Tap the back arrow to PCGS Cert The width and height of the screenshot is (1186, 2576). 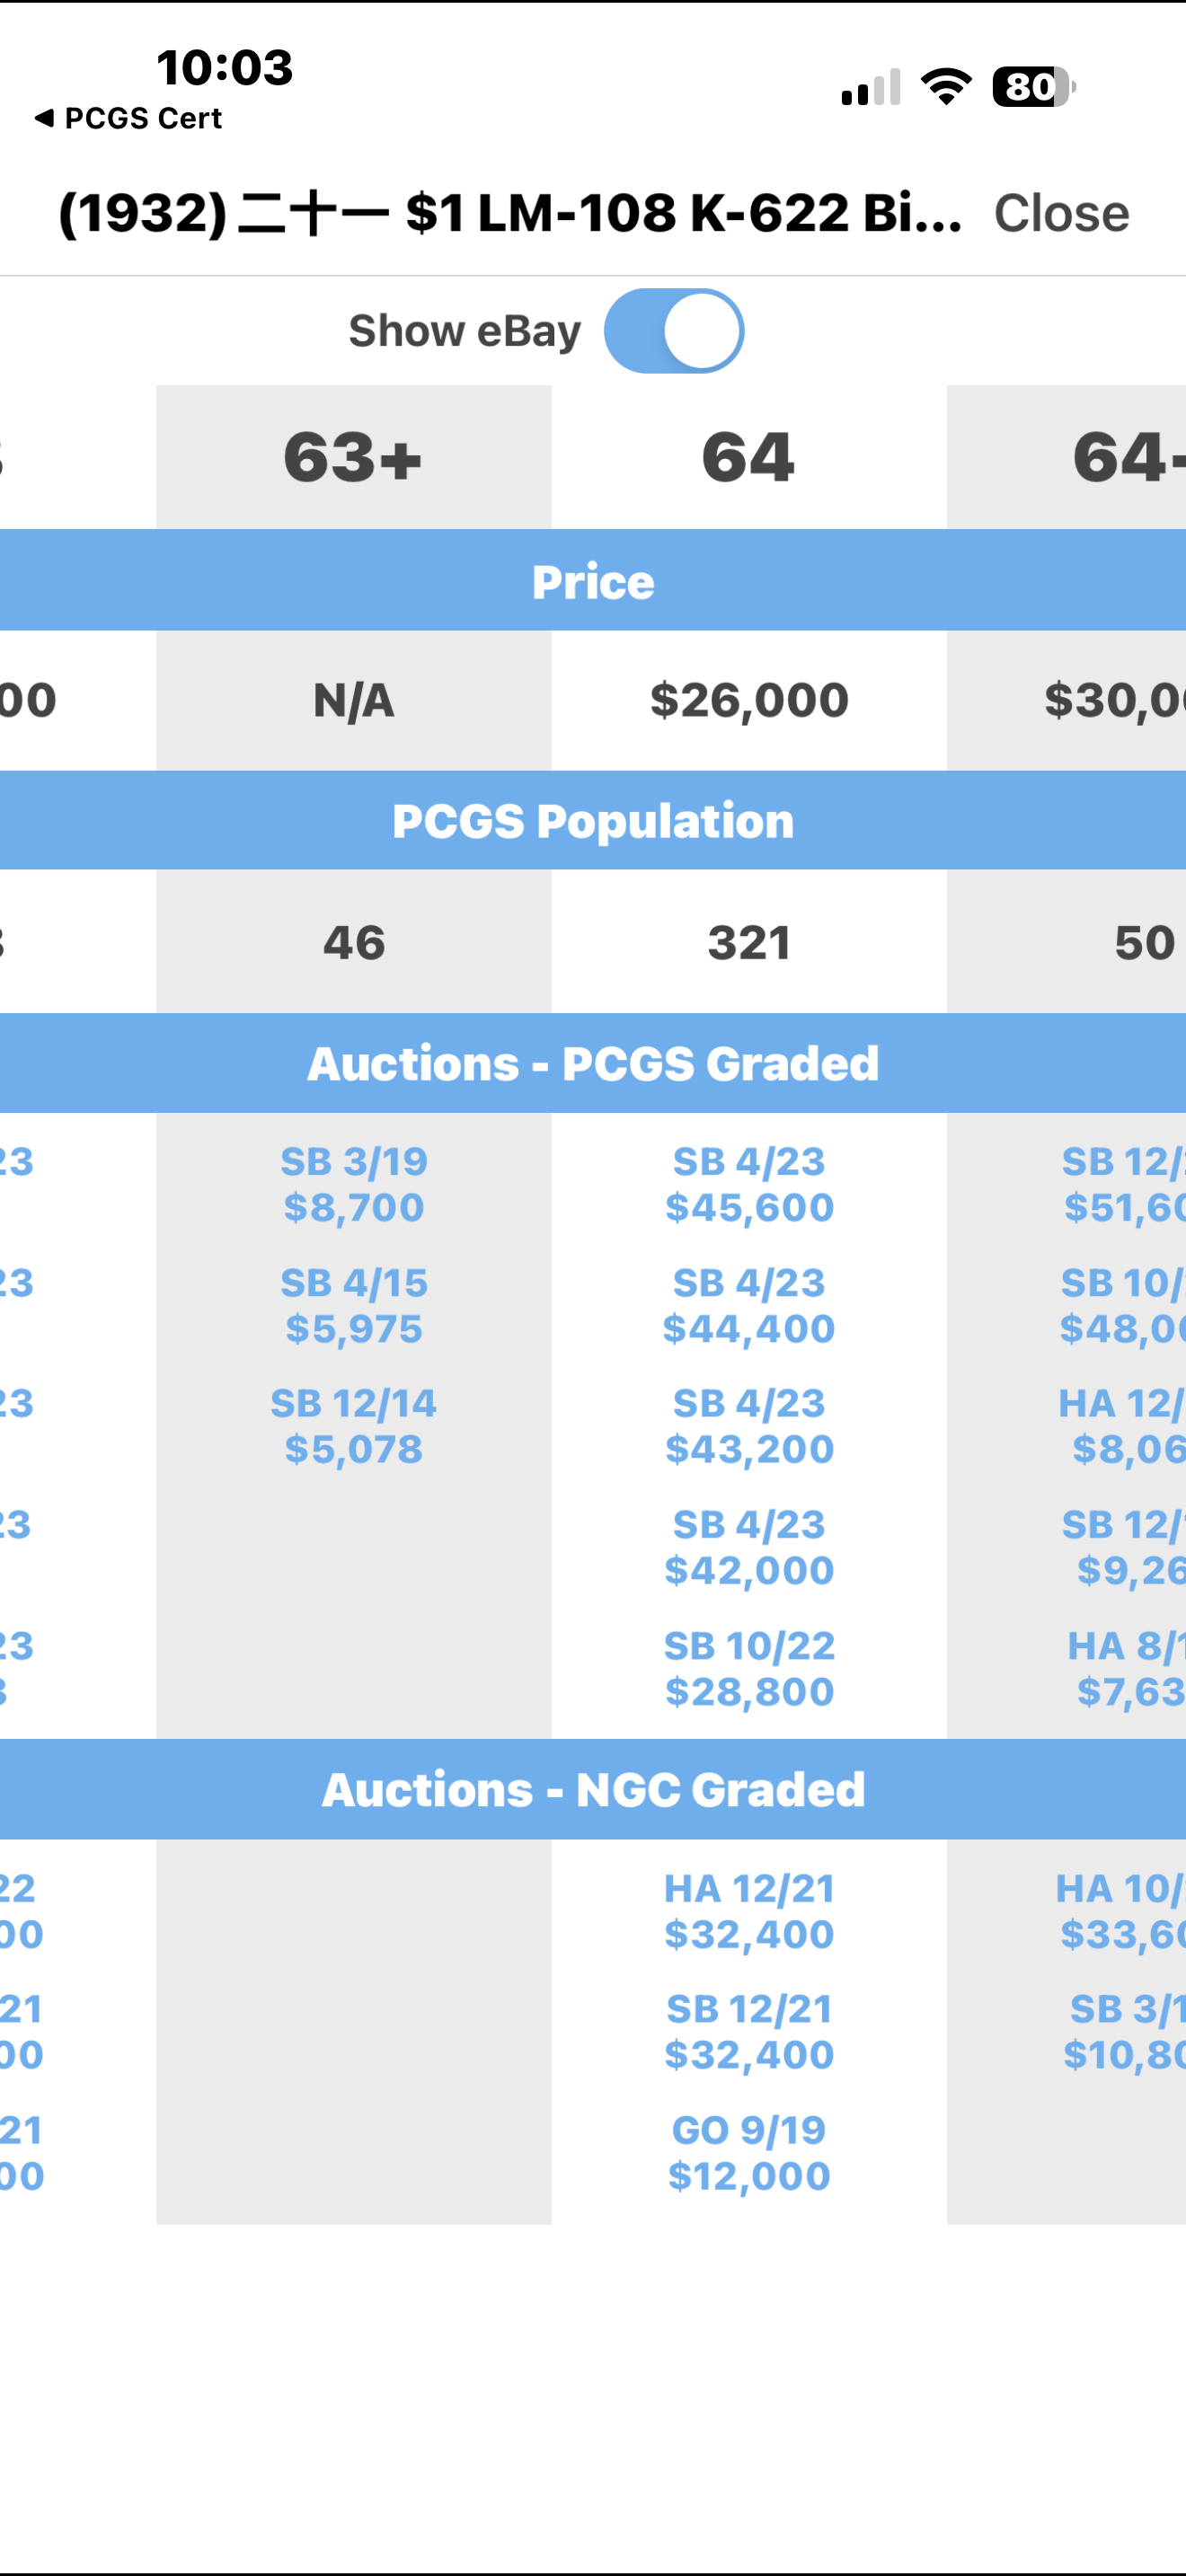[x=128, y=118]
